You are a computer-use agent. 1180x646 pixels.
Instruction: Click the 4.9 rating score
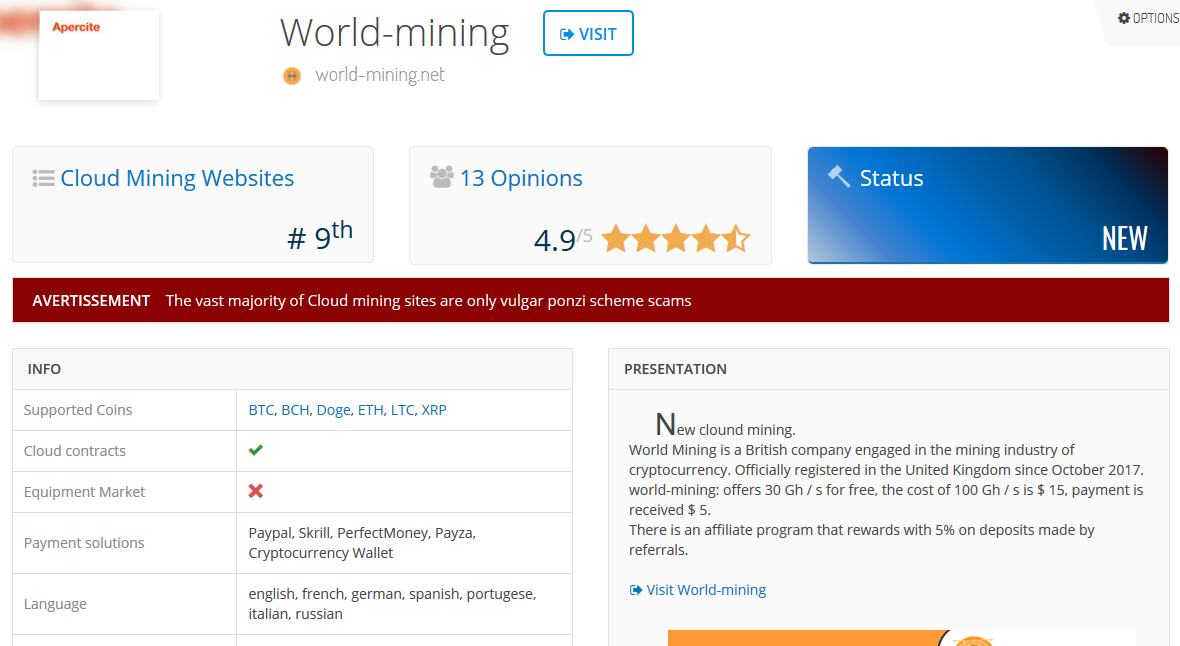coord(555,240)
